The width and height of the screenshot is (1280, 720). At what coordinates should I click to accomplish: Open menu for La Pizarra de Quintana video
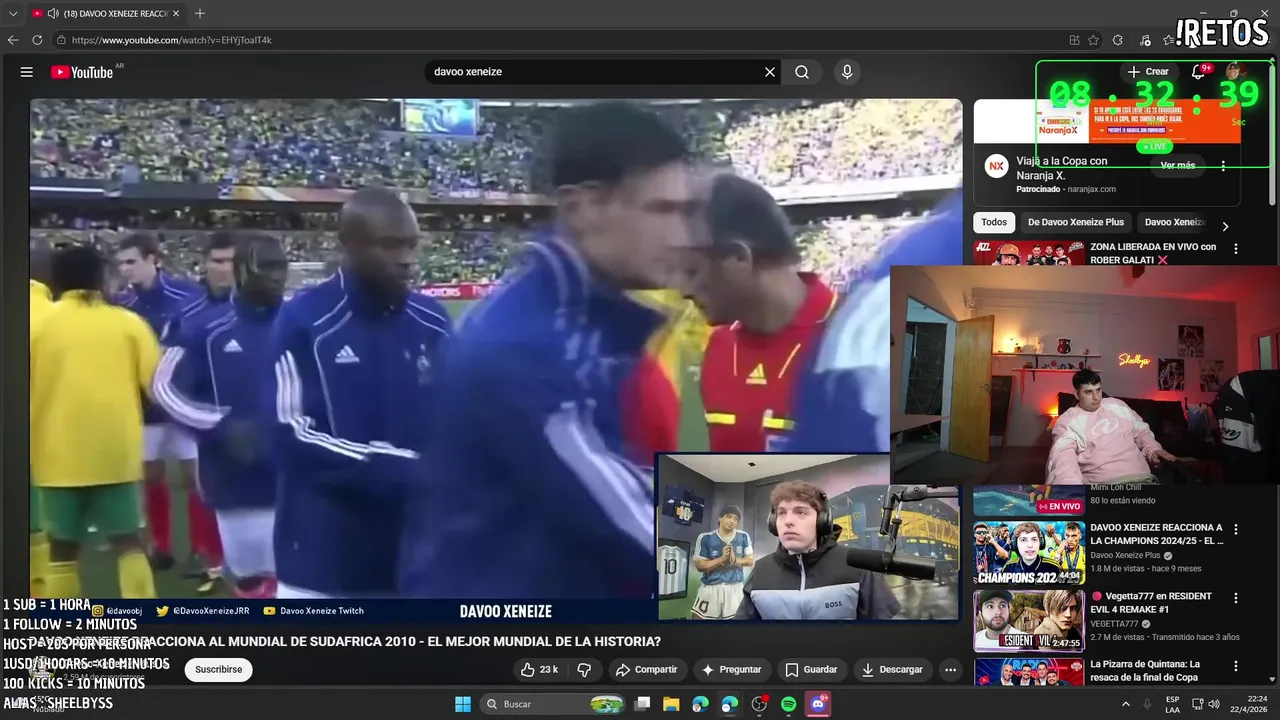pyautogui.click(x=1236, y=667)
